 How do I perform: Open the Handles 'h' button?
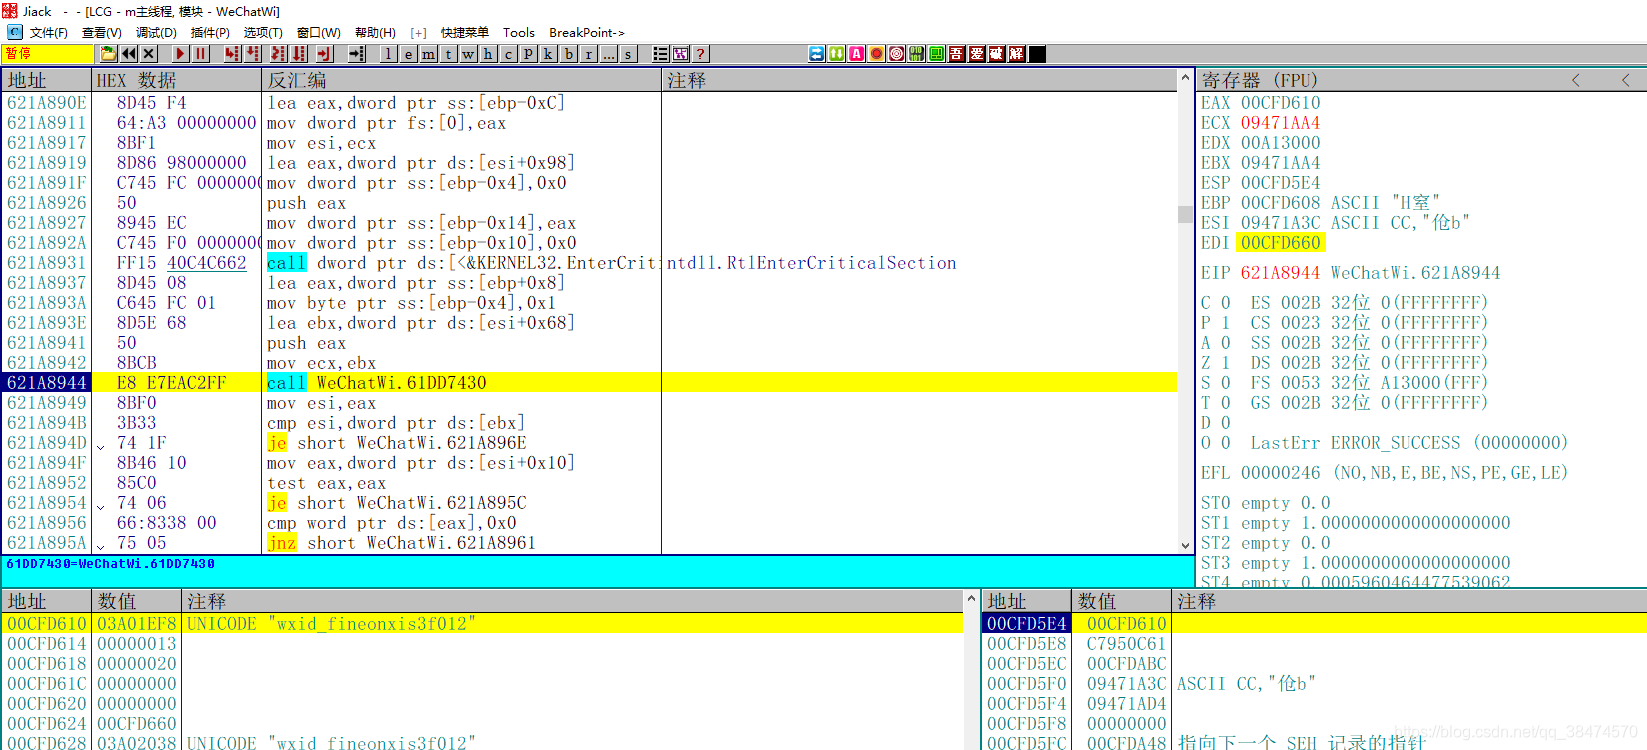488,54
